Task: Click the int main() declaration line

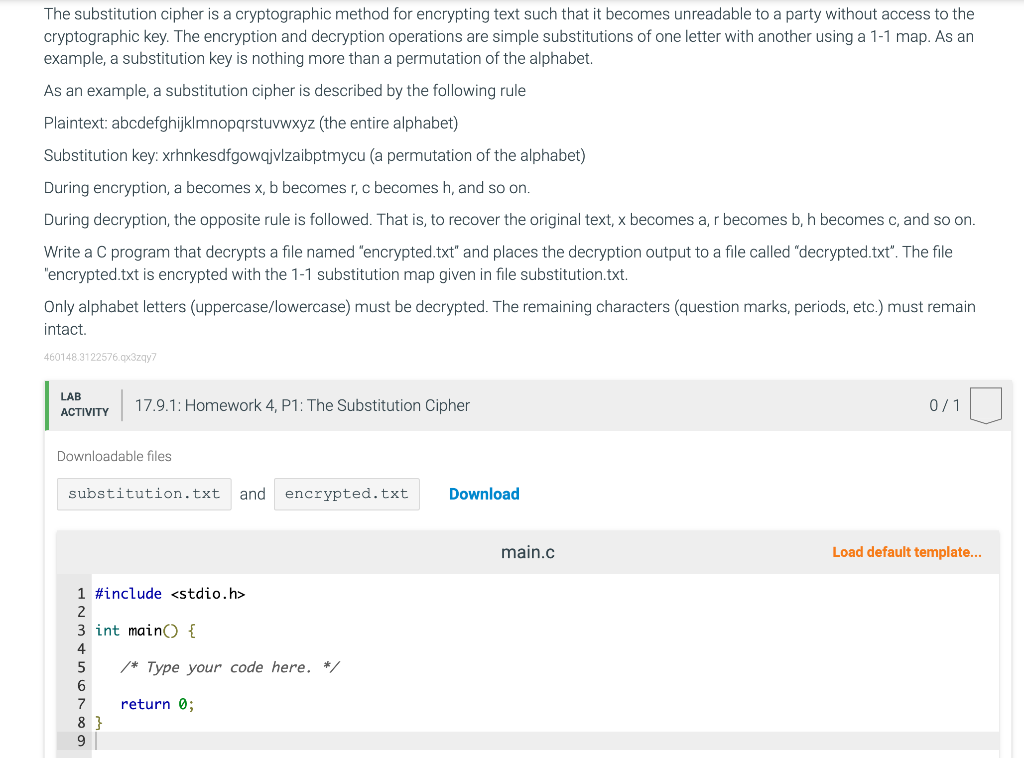Action: (x=140, y=630)
